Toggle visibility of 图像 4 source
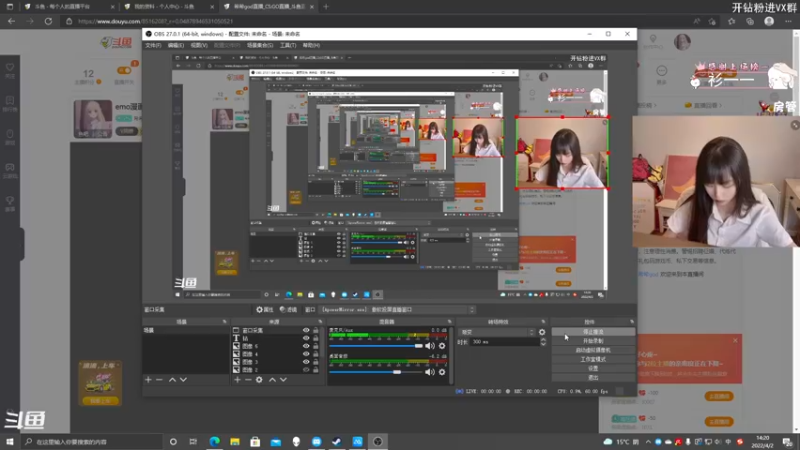Screen dimensions: 800x450 pyautogui.click(x=306, y=354)
